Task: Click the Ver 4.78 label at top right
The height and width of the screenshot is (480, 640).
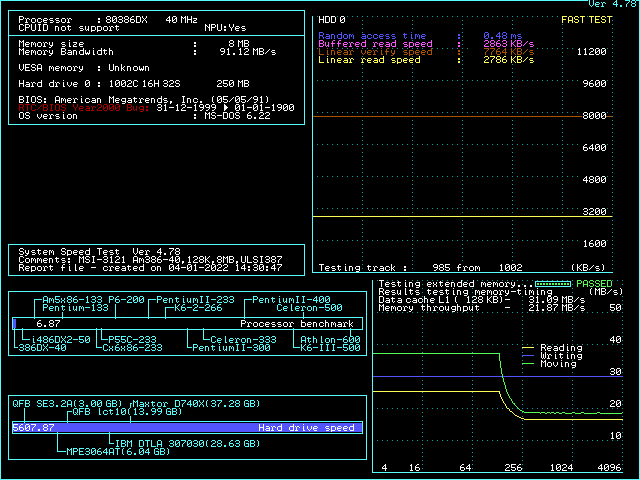Action: click(612, 4)
